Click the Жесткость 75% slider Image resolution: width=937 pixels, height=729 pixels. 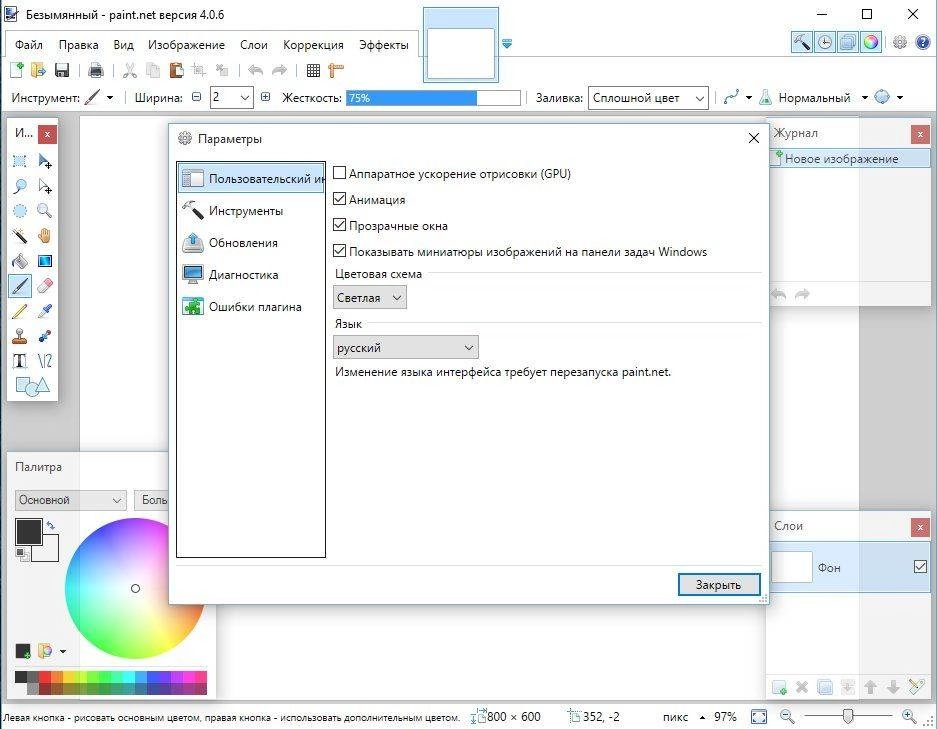point(433,98)
